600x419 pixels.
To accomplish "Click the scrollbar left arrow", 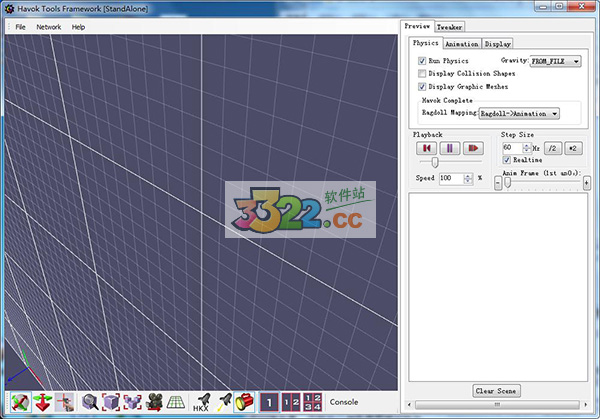I will click(x=410, y=405).
